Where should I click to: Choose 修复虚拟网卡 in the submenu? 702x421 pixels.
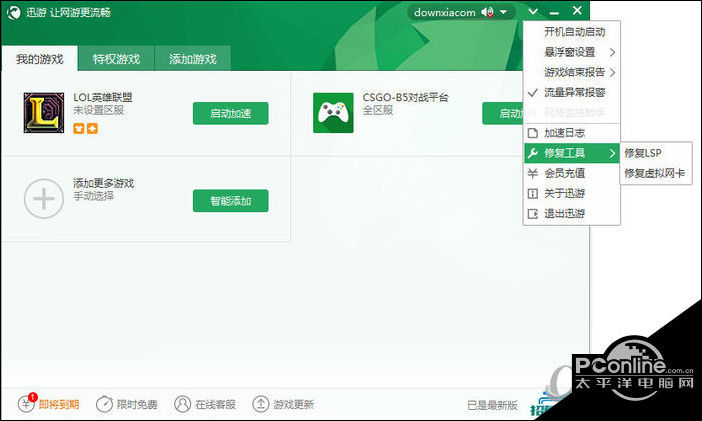[656, 173]
